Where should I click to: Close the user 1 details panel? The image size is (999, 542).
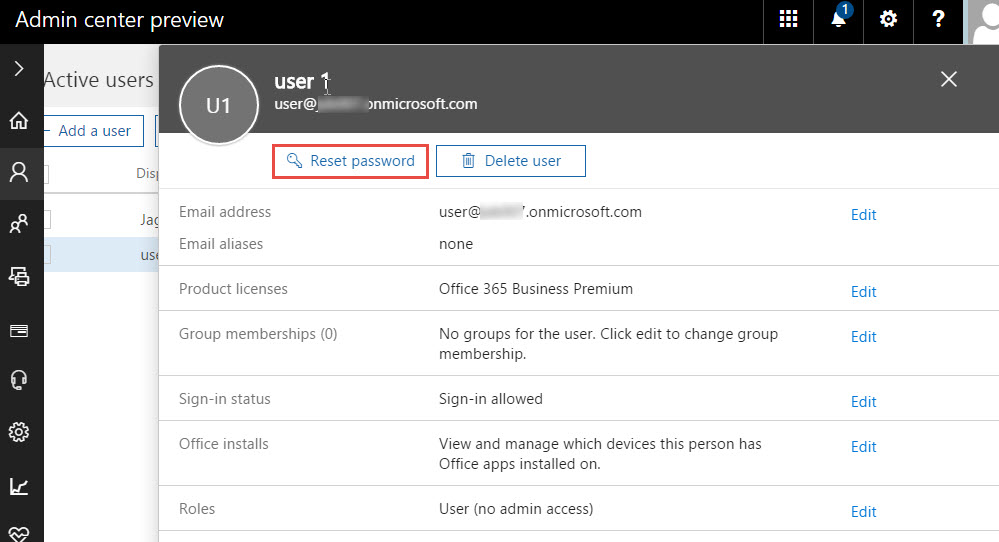949,79
